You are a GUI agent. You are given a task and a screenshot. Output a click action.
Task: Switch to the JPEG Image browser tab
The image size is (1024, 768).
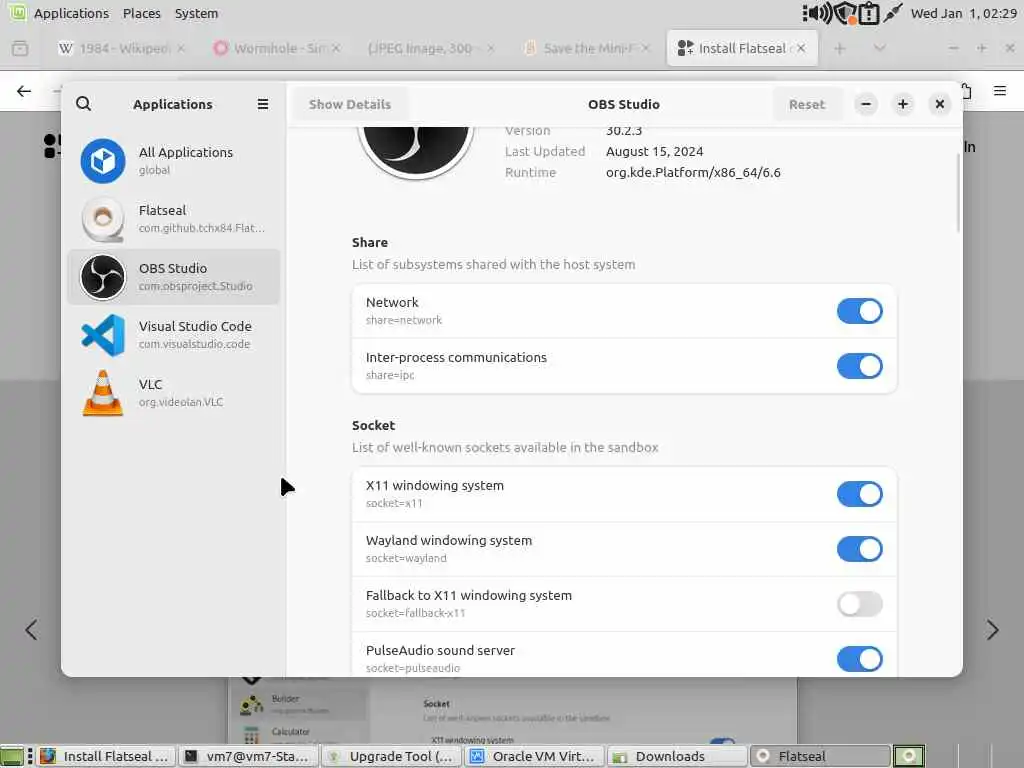(430, 48)
